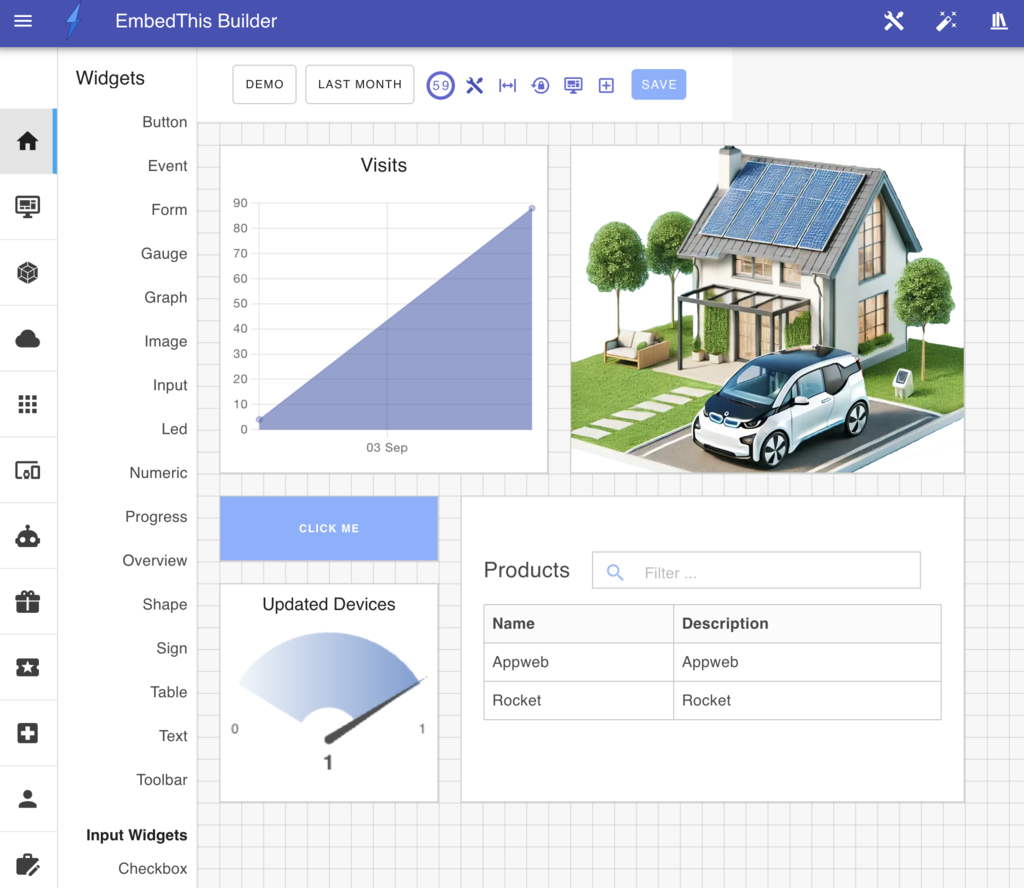Screen dimensions: 1024x888
Task: Click the wrench and screwdriver dashboard settings icon
Action: coord(474,85)
